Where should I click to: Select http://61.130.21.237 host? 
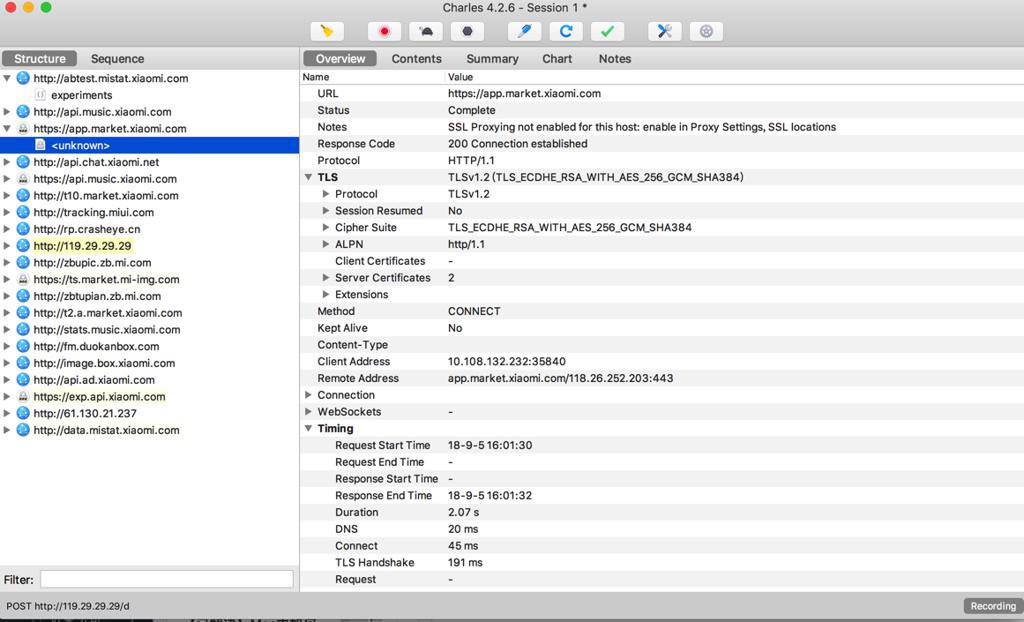85,414
